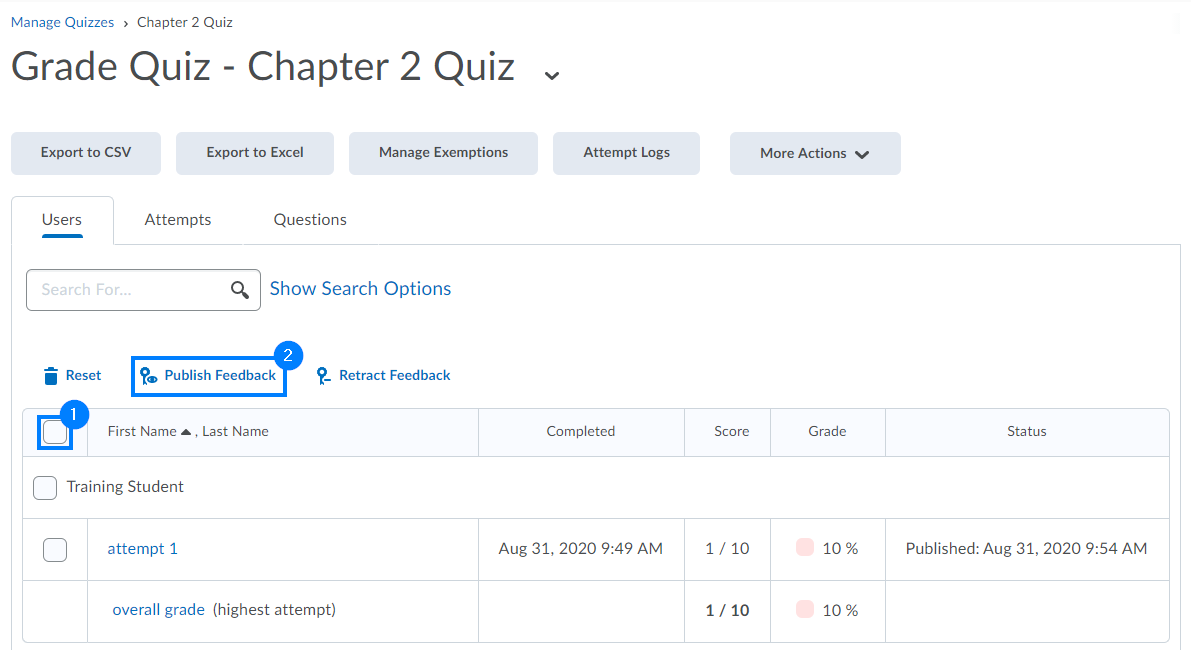Click the pink grade color indicator for attempt 1
The image size is (1191, 650).
point(805,548)
